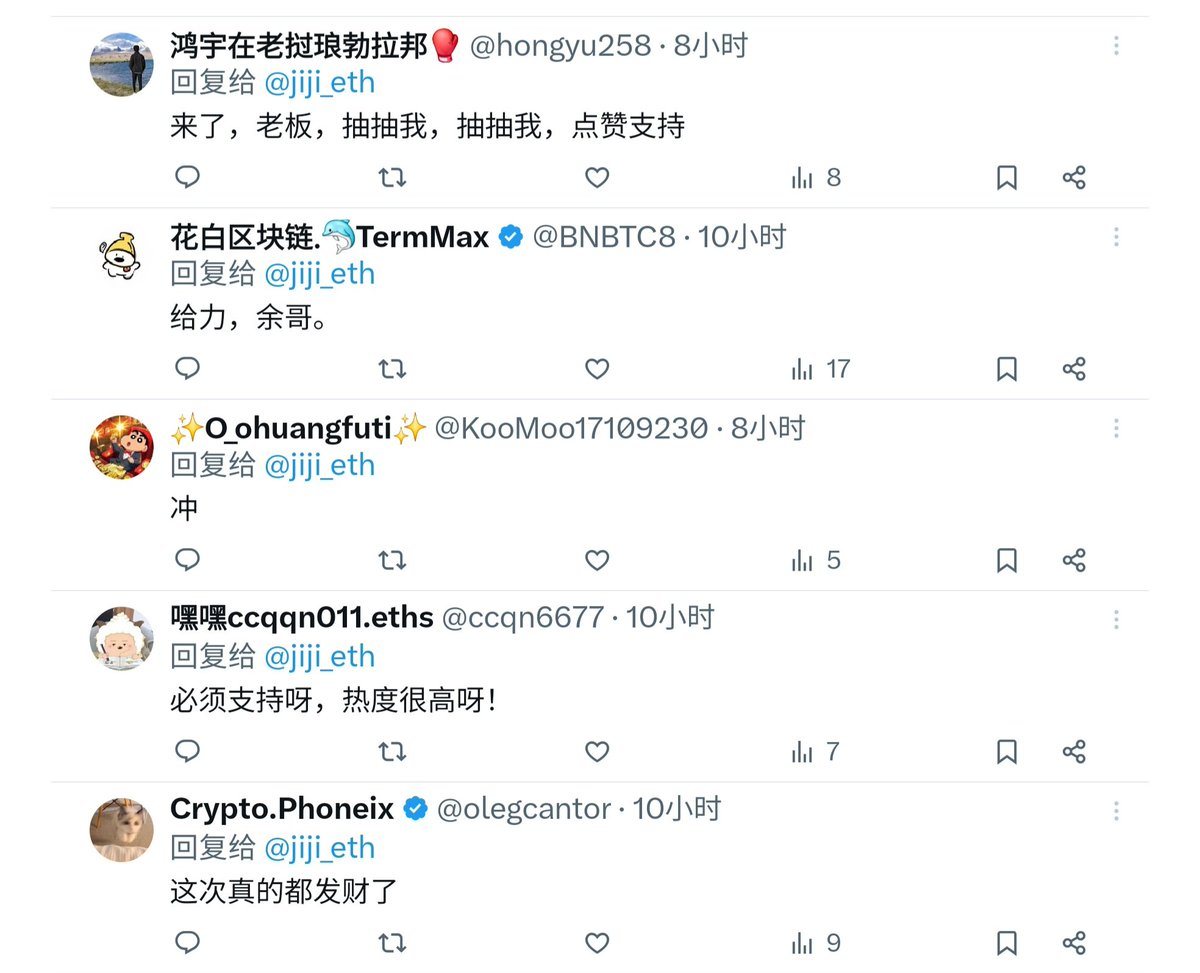The width and height of the screenshot is (1200, 973).
Task: Like ccqn6677's reply
Action: tap(597, 751)
